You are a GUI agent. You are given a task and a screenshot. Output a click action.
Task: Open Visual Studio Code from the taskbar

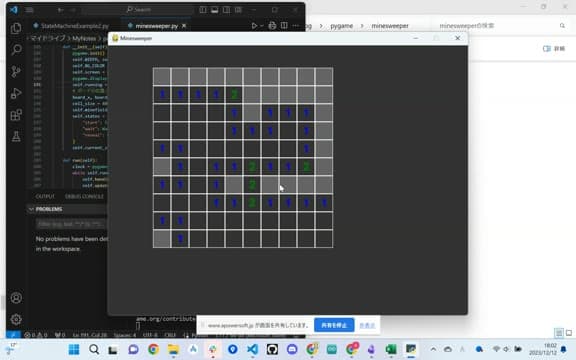pyautogui.click(x=252, y=349)
